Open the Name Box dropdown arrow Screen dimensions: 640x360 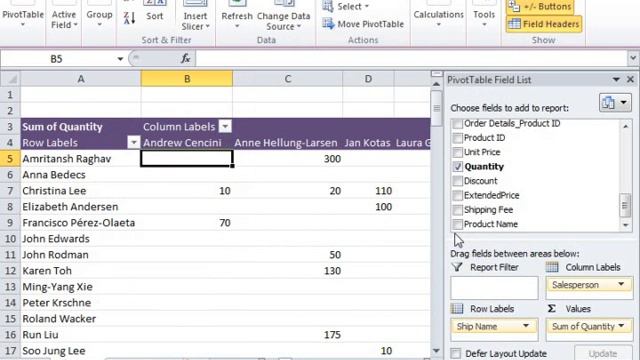[x=120, y=59]
